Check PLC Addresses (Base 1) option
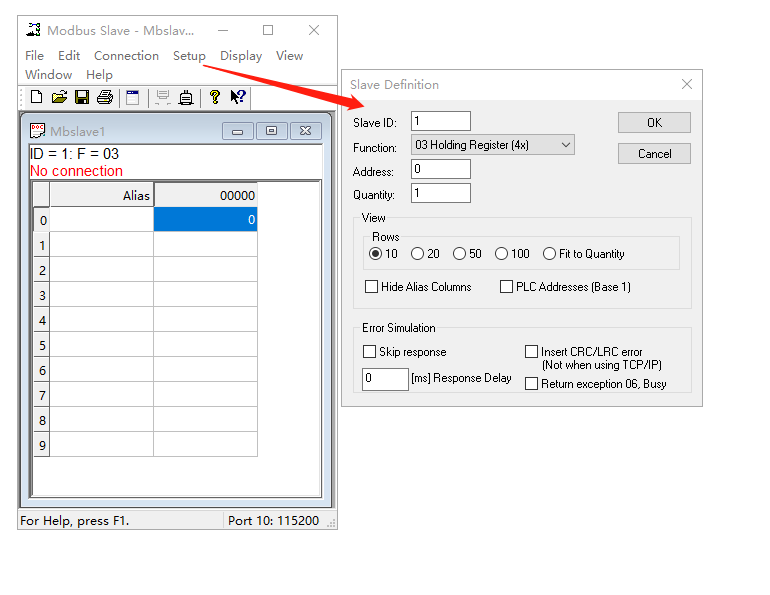 [506, 287]
